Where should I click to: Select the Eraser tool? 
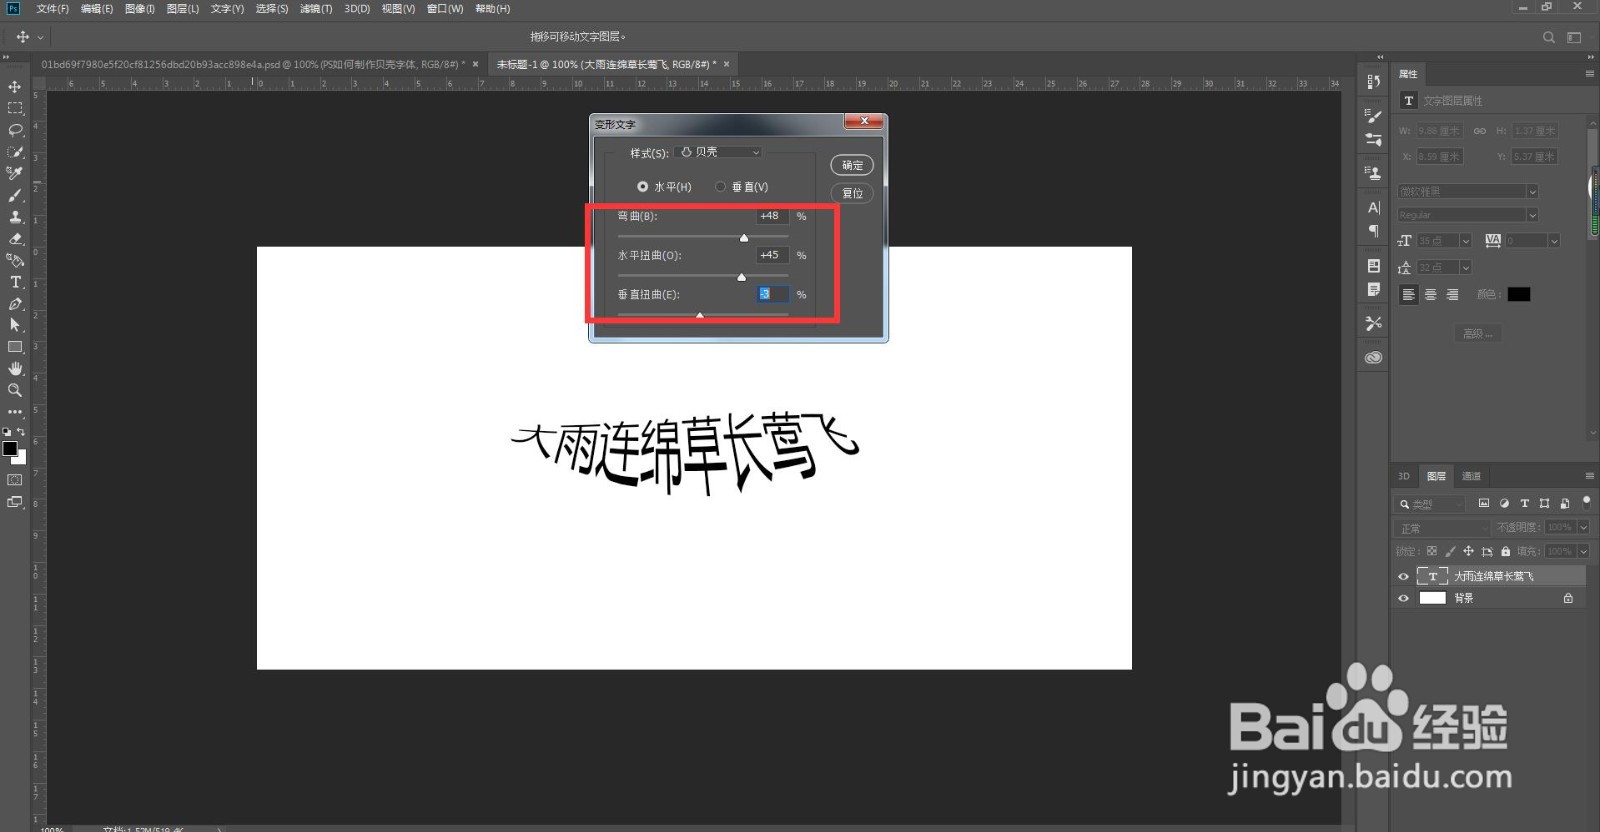point(15,239)
